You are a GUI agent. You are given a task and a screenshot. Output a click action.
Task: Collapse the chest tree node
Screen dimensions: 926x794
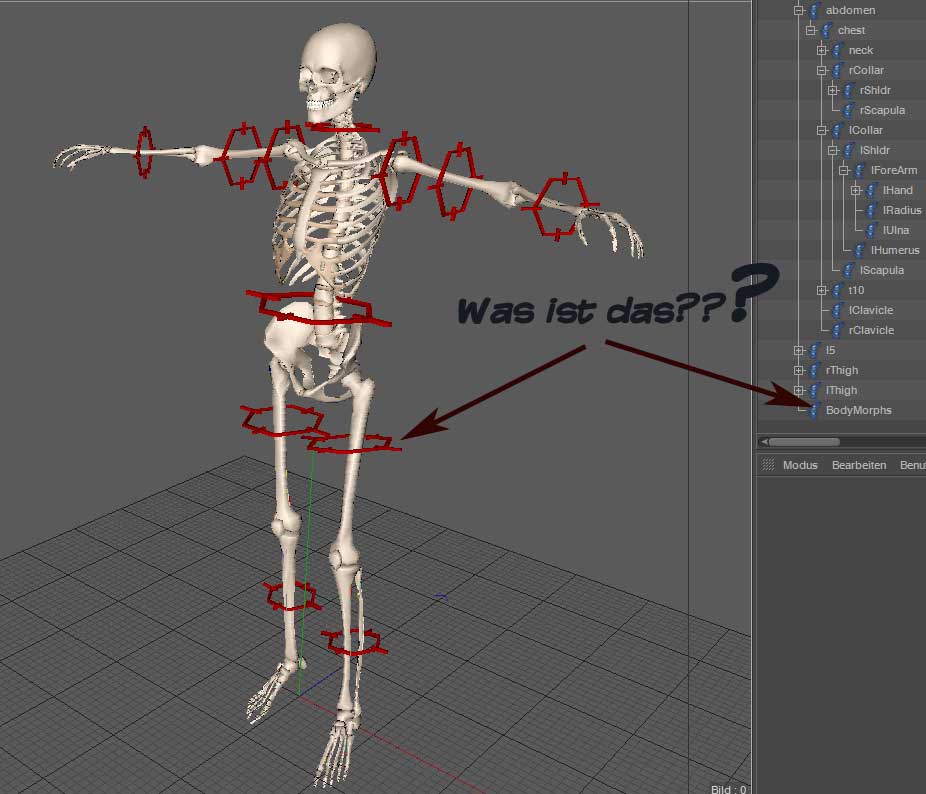click(811, 30)
